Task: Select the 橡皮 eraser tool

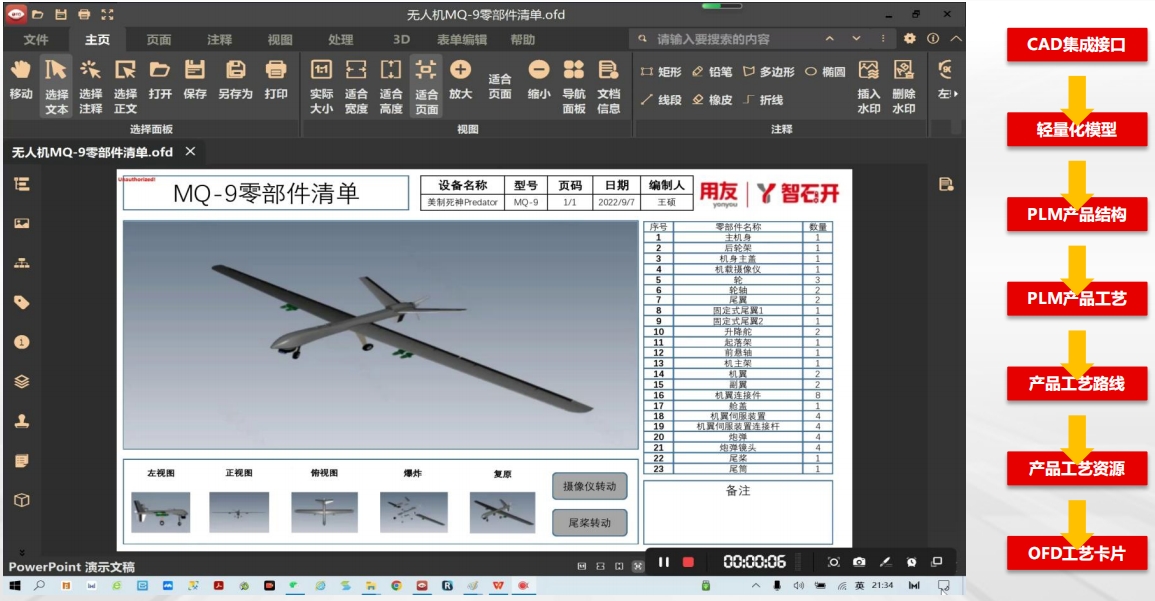Action: [712, 99]
